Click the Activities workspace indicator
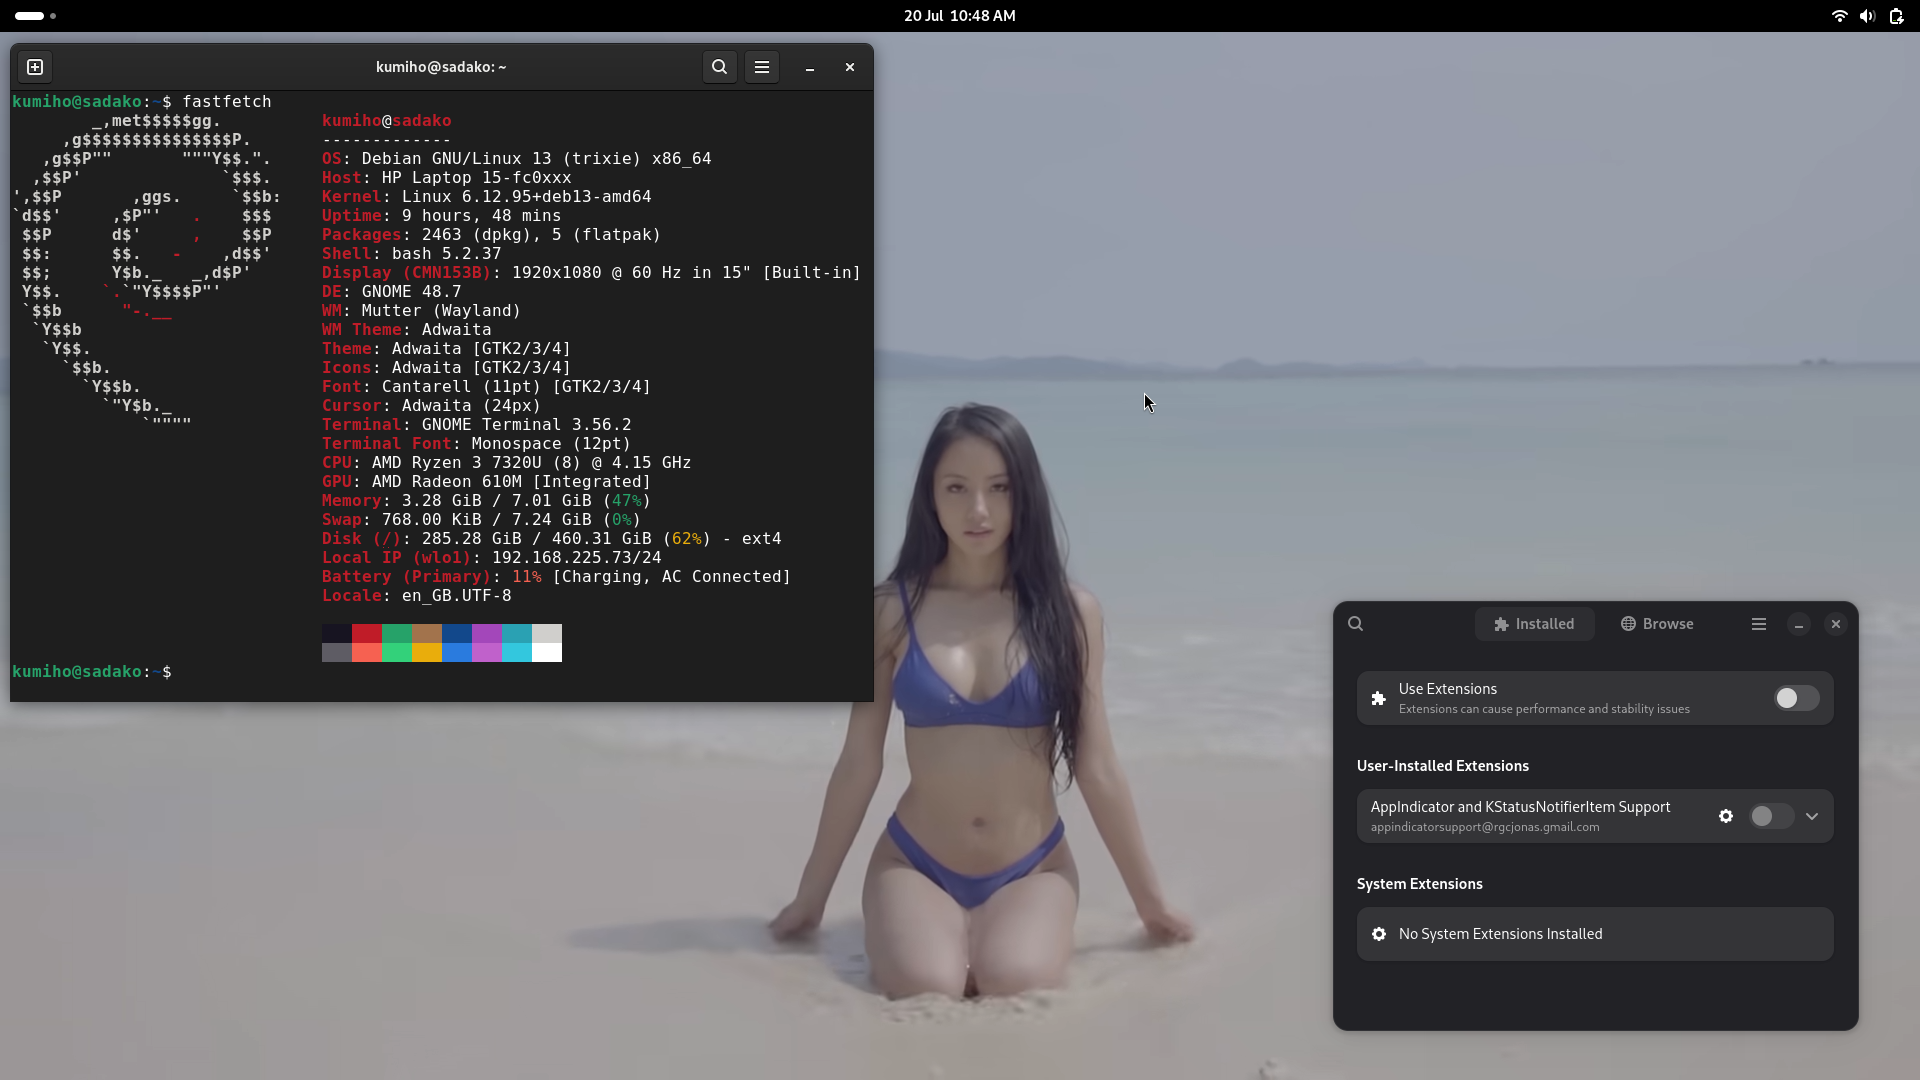 36,16
